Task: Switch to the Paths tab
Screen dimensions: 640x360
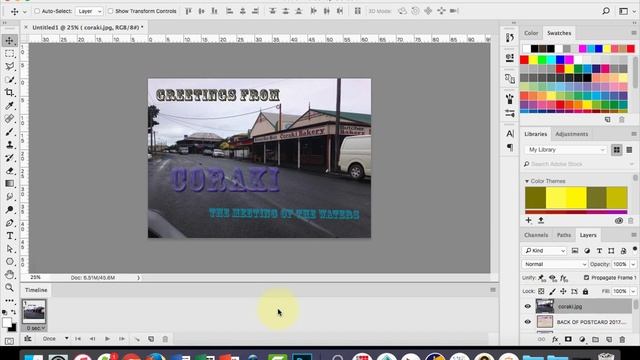Action: [x=564, y=235]
